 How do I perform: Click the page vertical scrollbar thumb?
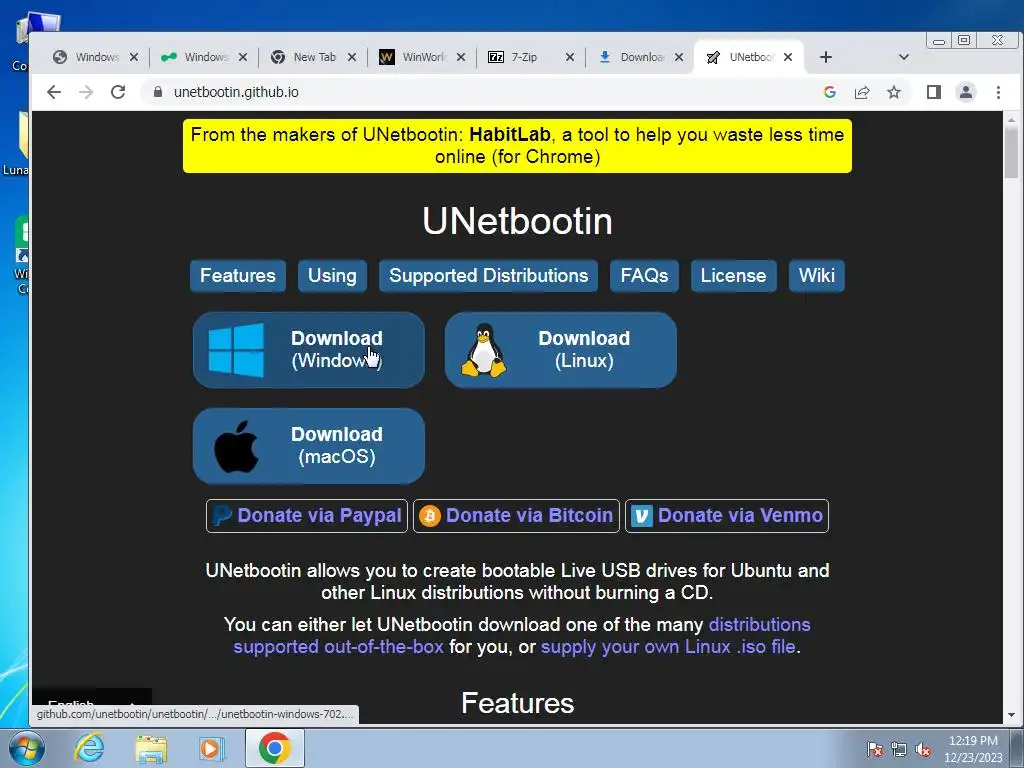pyautogui.click(x=1012, y=152)
